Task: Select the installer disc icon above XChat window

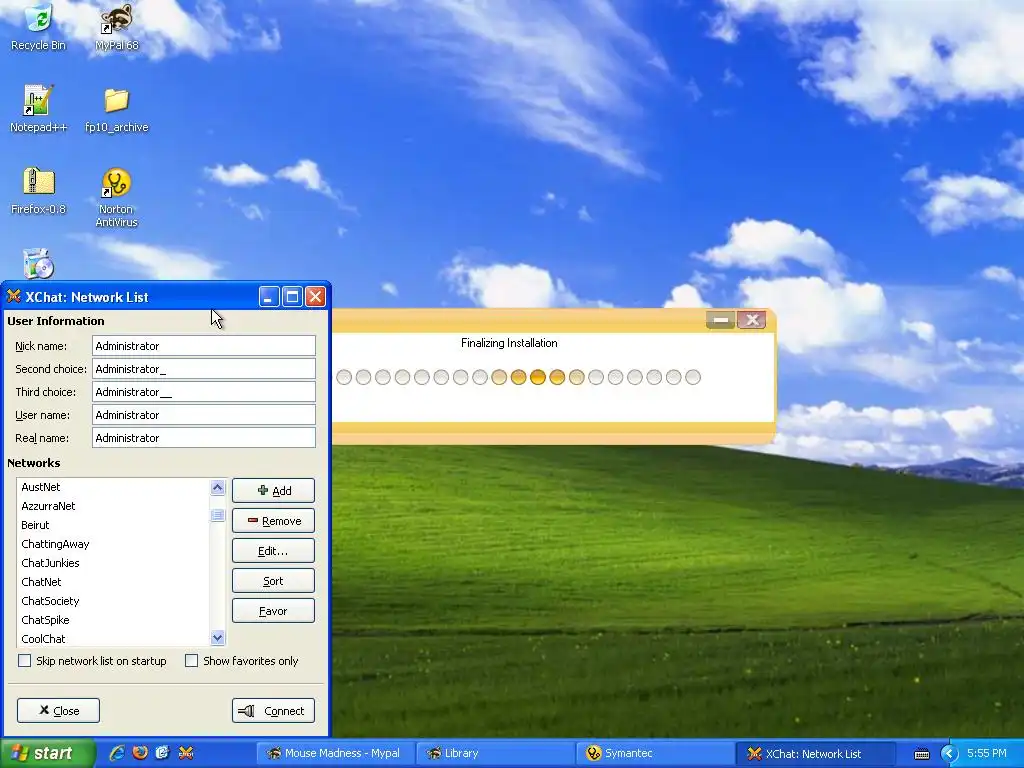Action: [x=39, y=263]
